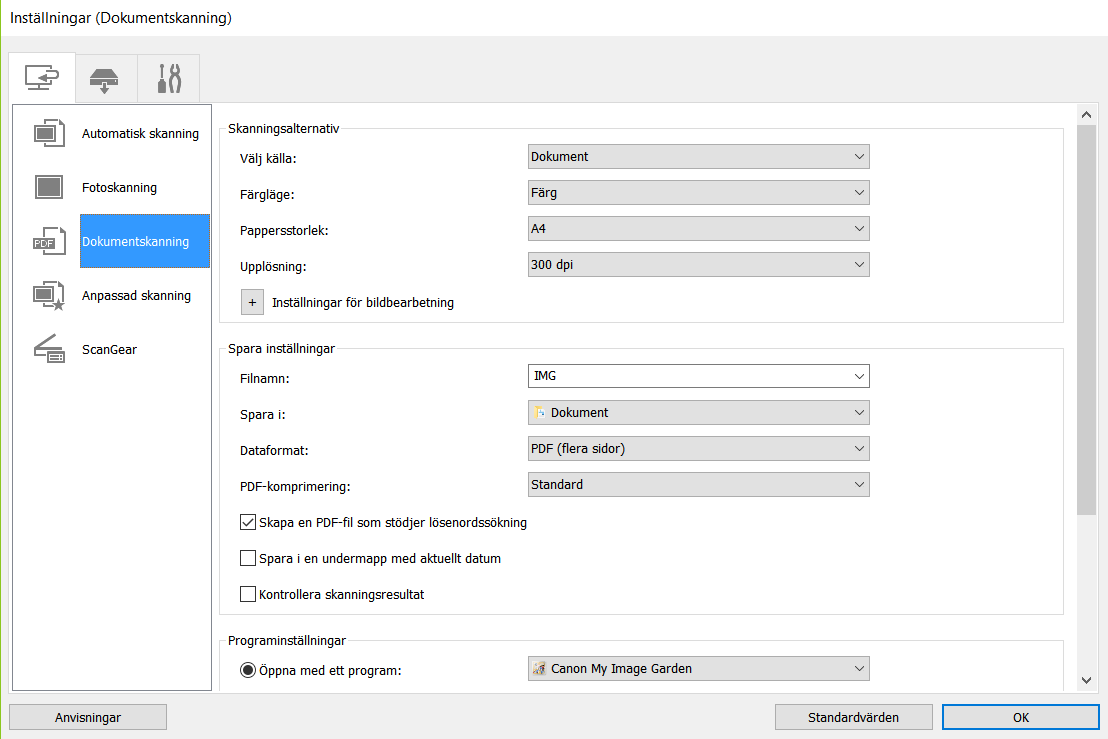Click the Filnamn IMG input field

coord(688,376)
